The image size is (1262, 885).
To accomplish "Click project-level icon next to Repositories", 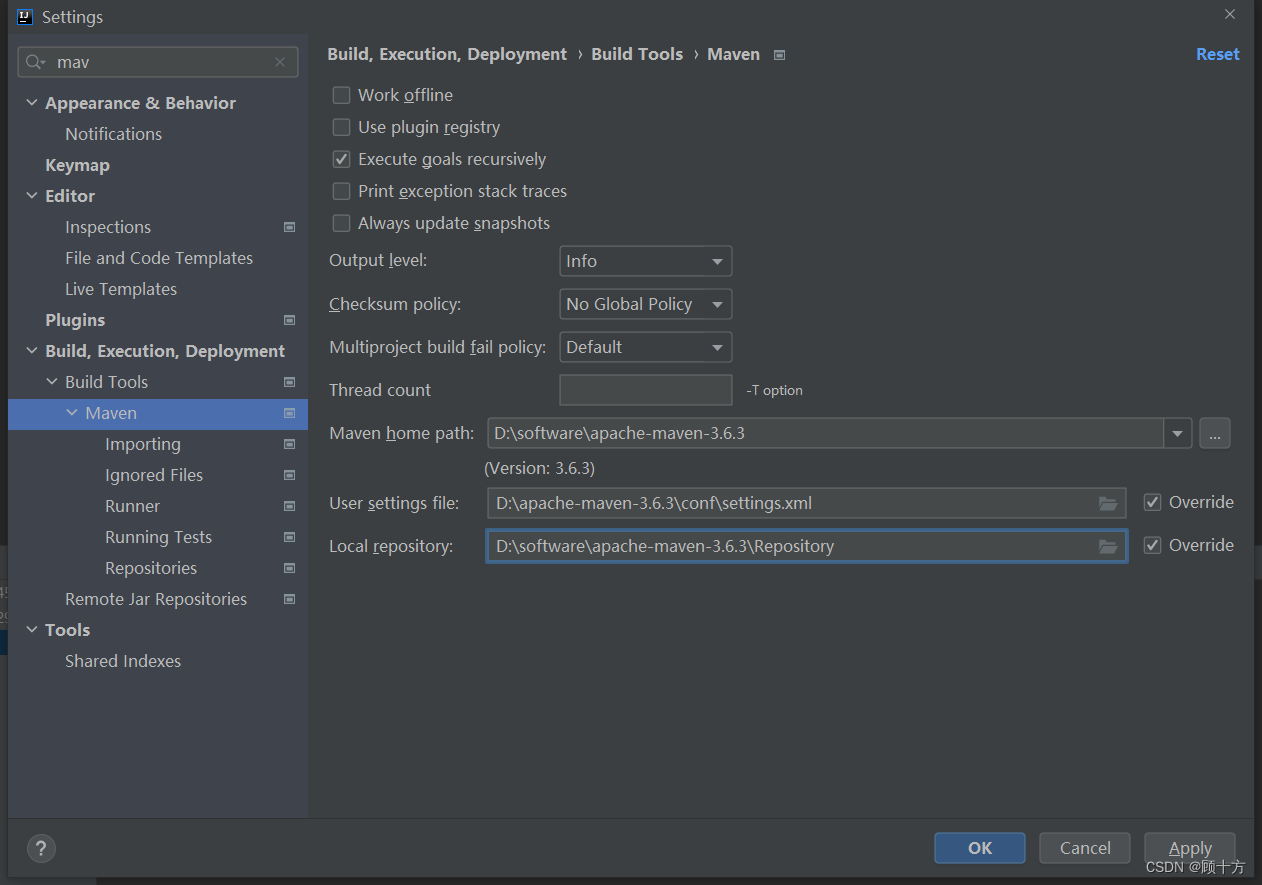I will 289,568.
